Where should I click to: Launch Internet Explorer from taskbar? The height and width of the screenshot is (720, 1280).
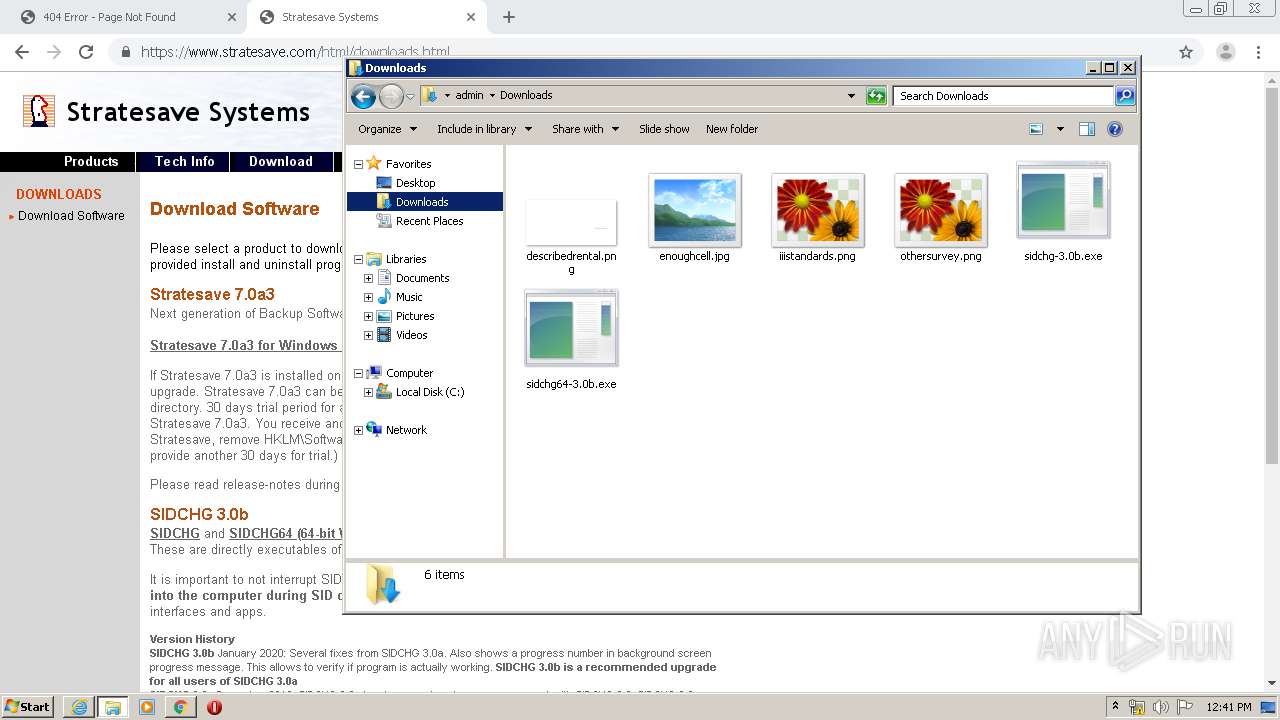78,707
